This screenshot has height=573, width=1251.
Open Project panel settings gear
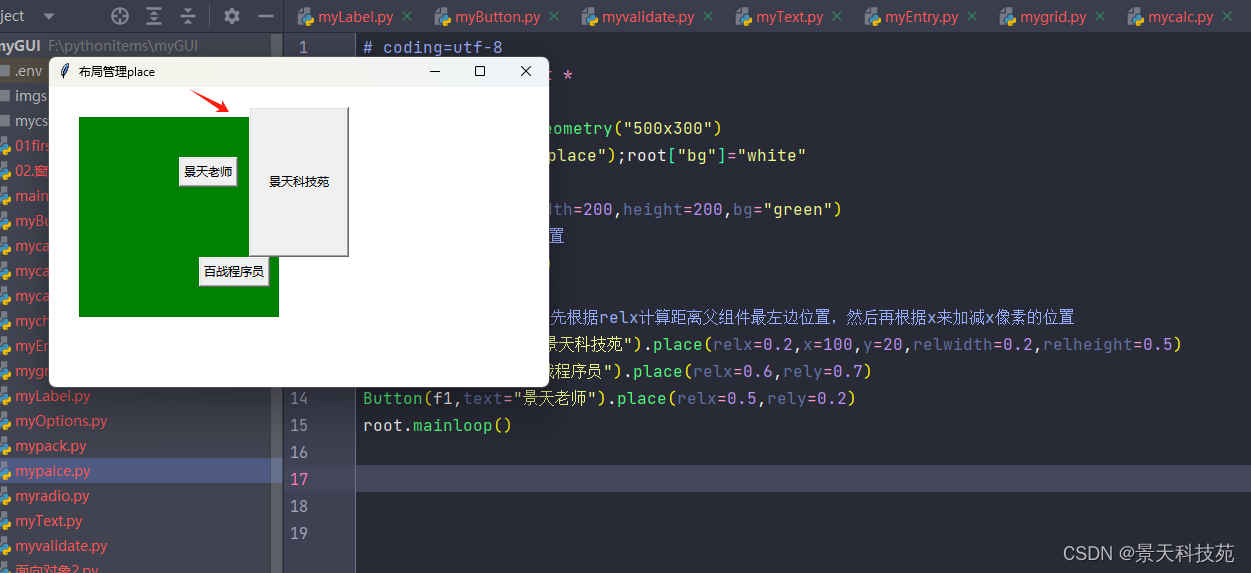[x=232, y=16]
